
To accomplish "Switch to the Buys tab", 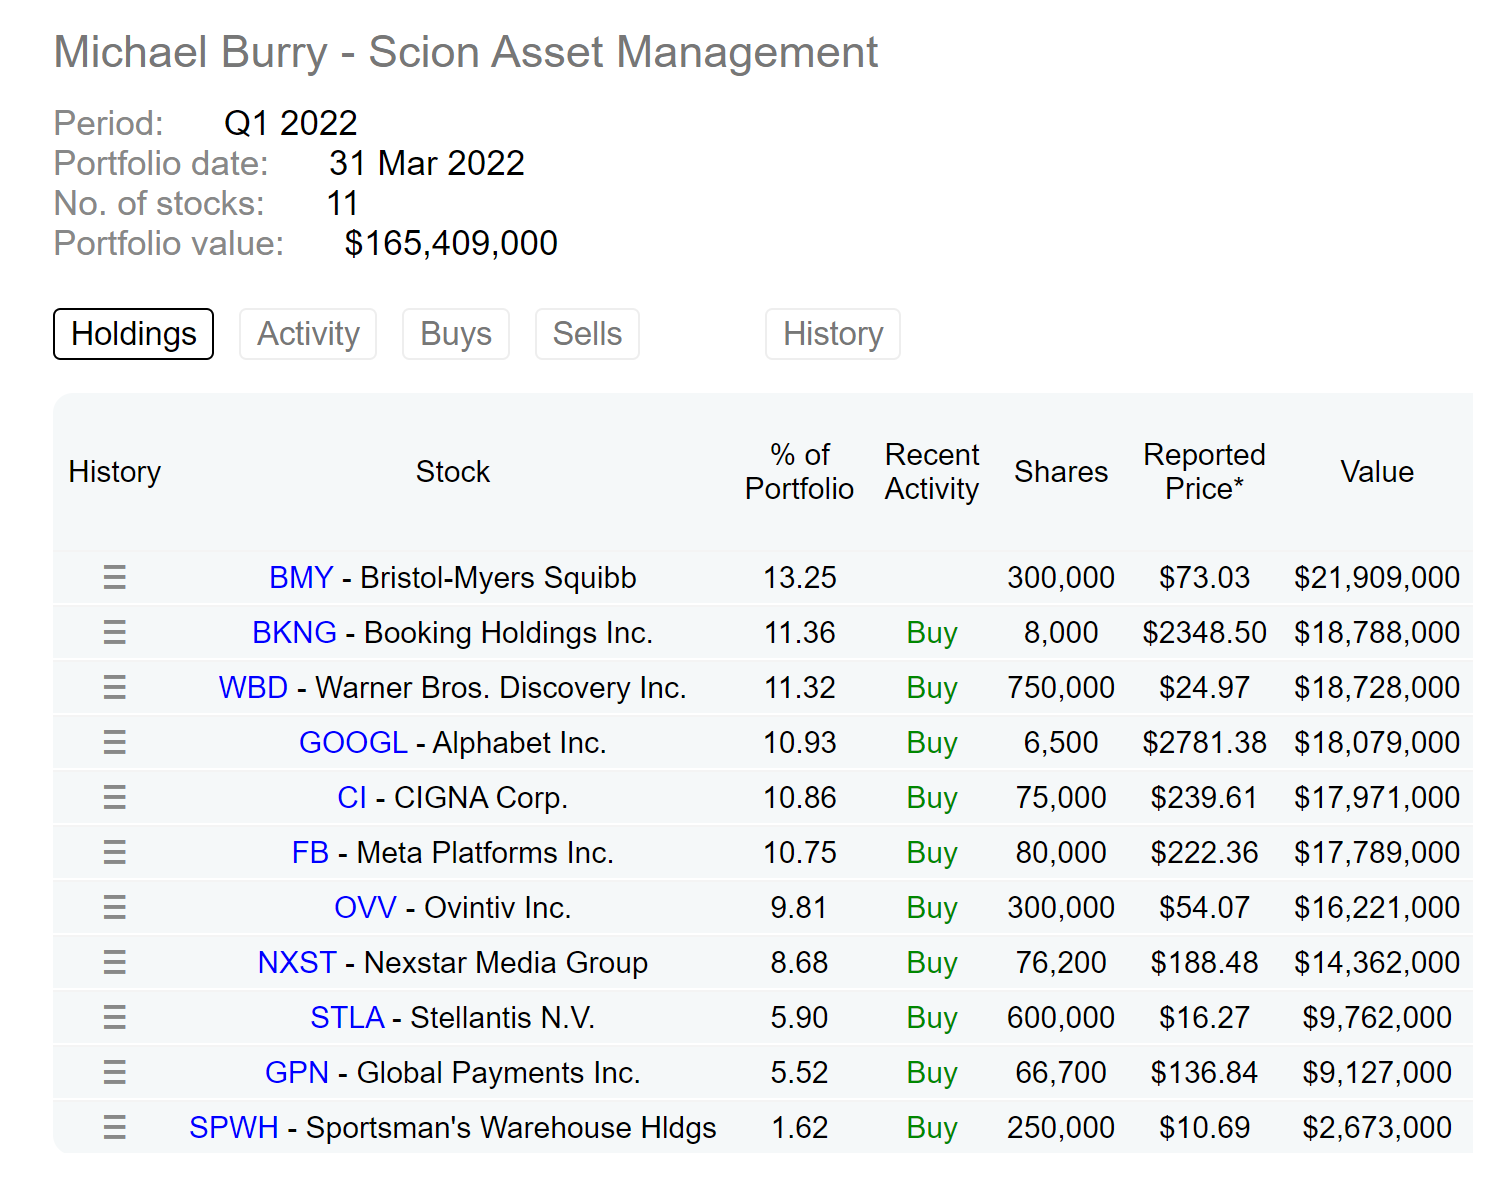I will click(x=456, y=334).
